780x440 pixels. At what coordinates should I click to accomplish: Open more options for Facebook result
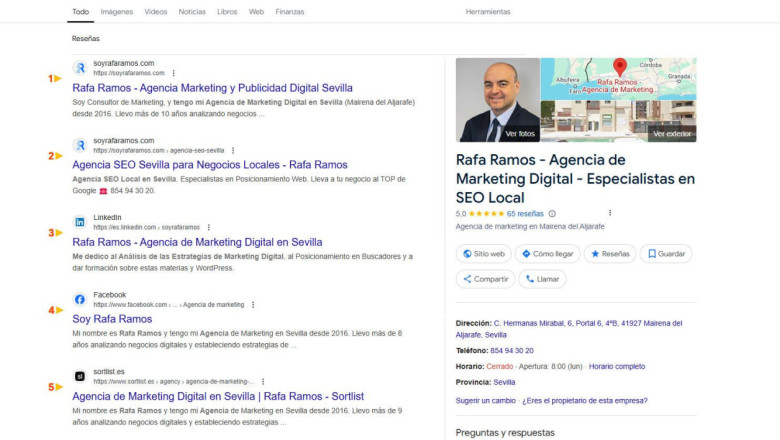pos(253,305)
